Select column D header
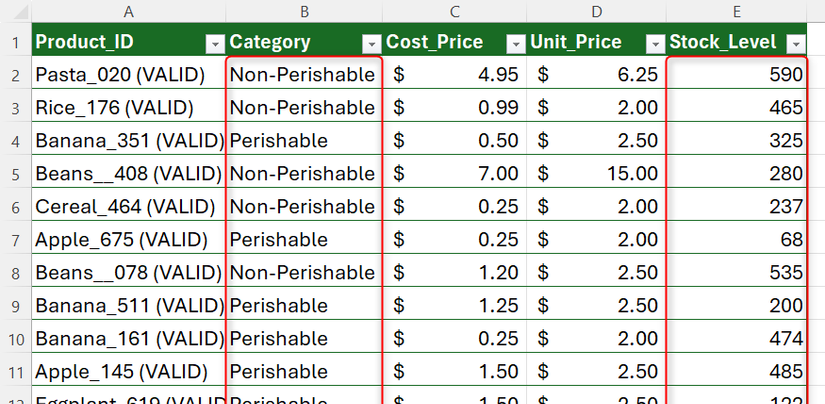Image resolution: width=825 pixels, height=404 pixels. pyautogui.click(x=597, y=12)
